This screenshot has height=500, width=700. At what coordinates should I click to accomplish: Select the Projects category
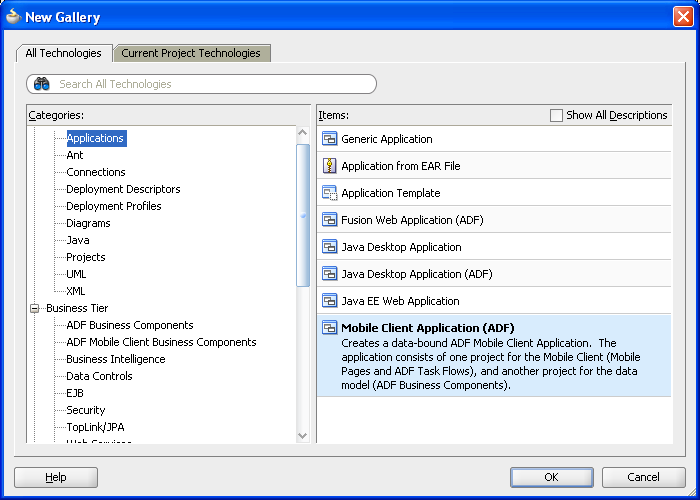point(86,257)
